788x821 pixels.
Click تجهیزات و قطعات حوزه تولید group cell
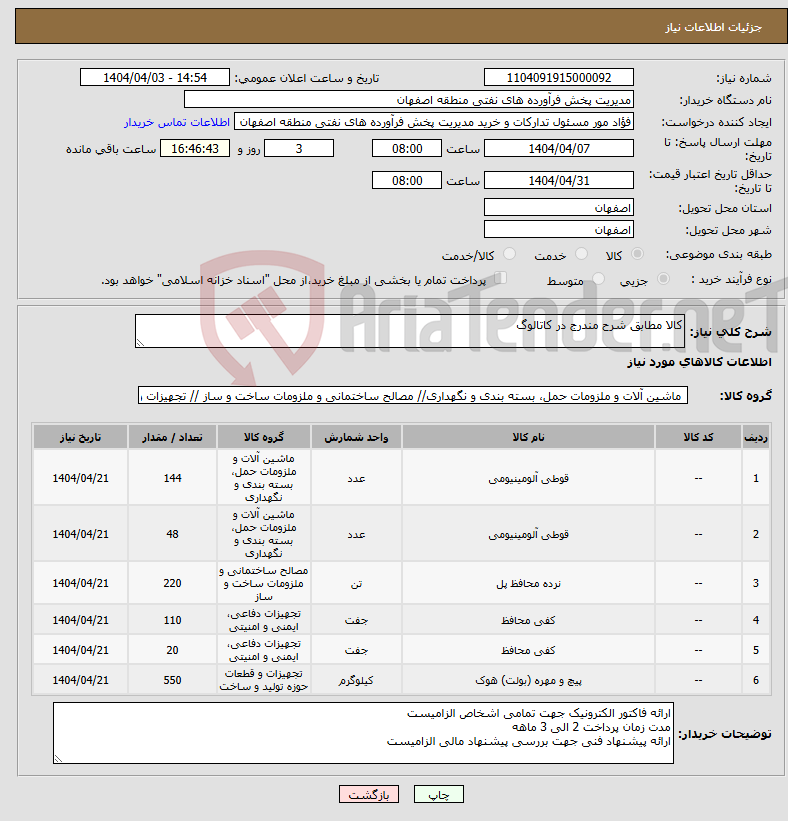(x=264, y=680)
